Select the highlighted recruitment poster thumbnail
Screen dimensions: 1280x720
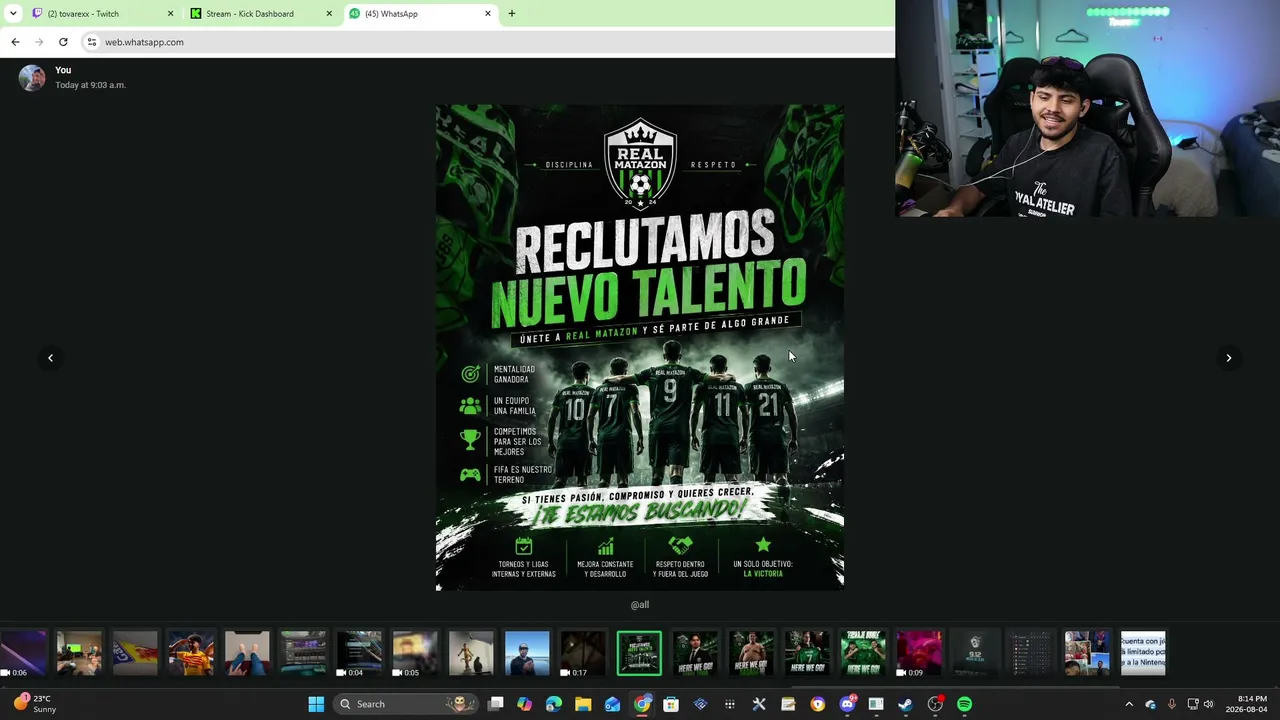click(639, 653)
